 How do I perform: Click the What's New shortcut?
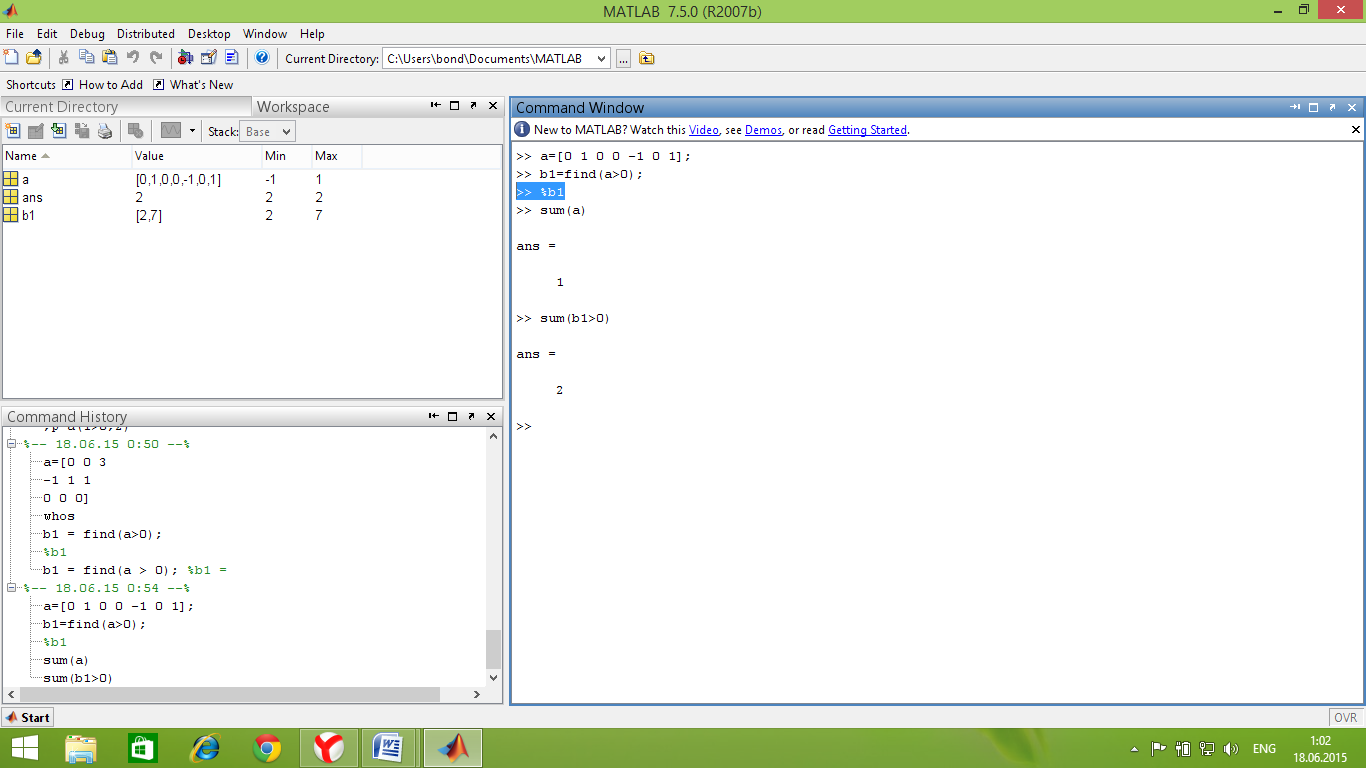coord(193,85)
